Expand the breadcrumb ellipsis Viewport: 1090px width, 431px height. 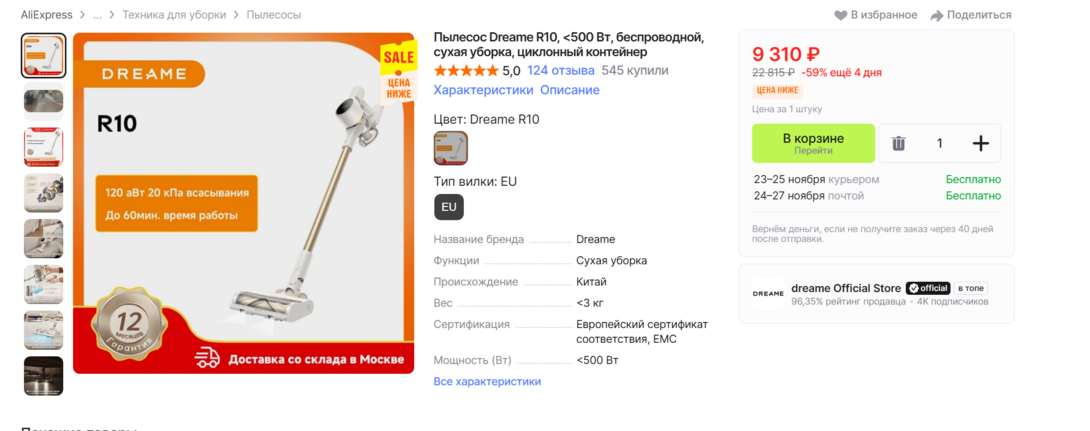pos(97,15)
